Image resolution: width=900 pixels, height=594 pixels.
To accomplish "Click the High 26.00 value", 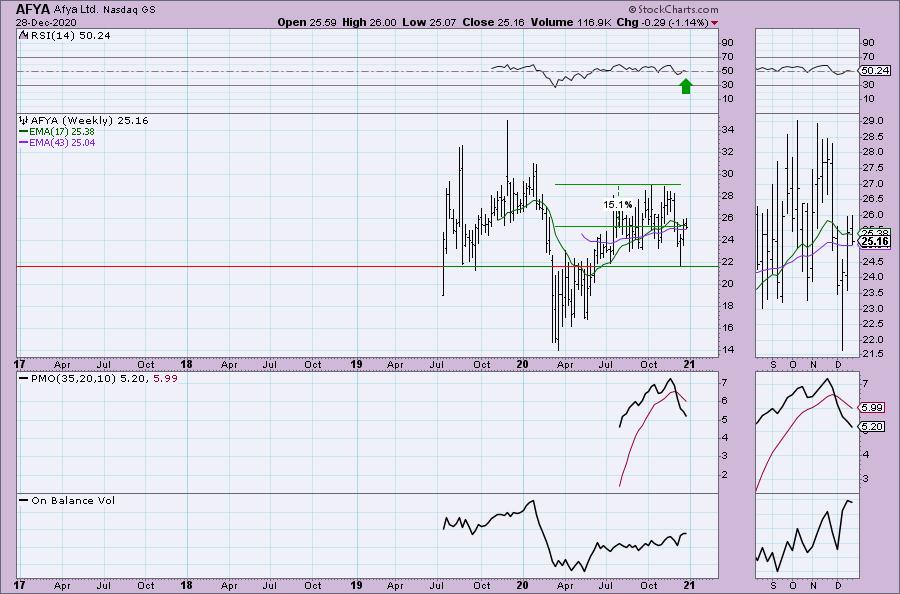I will point(369,22).
